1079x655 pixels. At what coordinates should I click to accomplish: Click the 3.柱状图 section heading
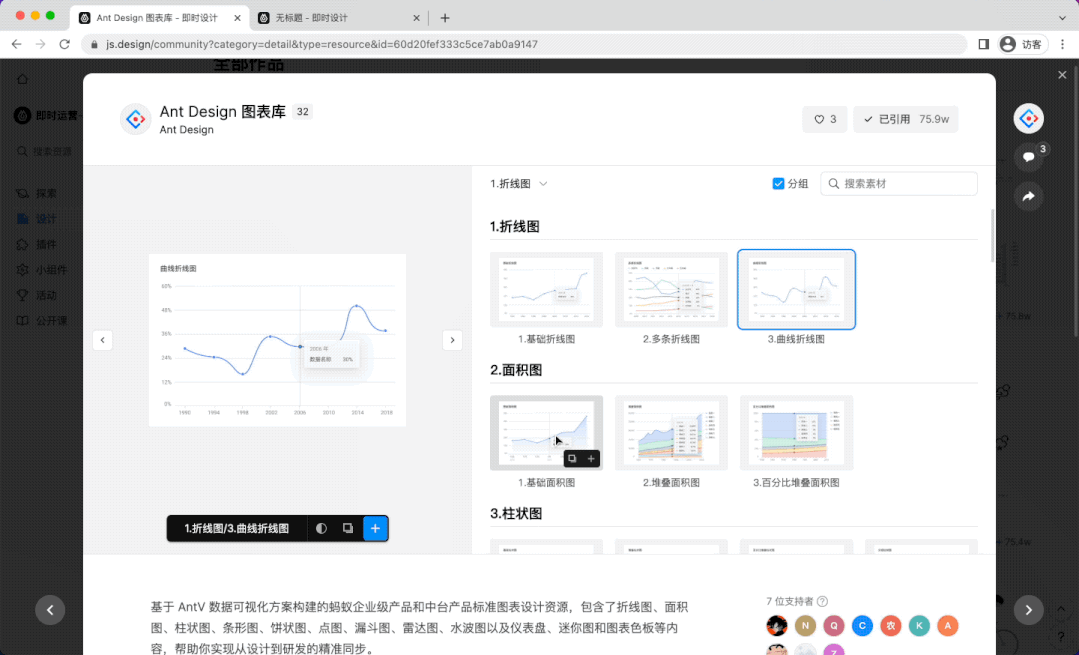(x=516, y=513)
